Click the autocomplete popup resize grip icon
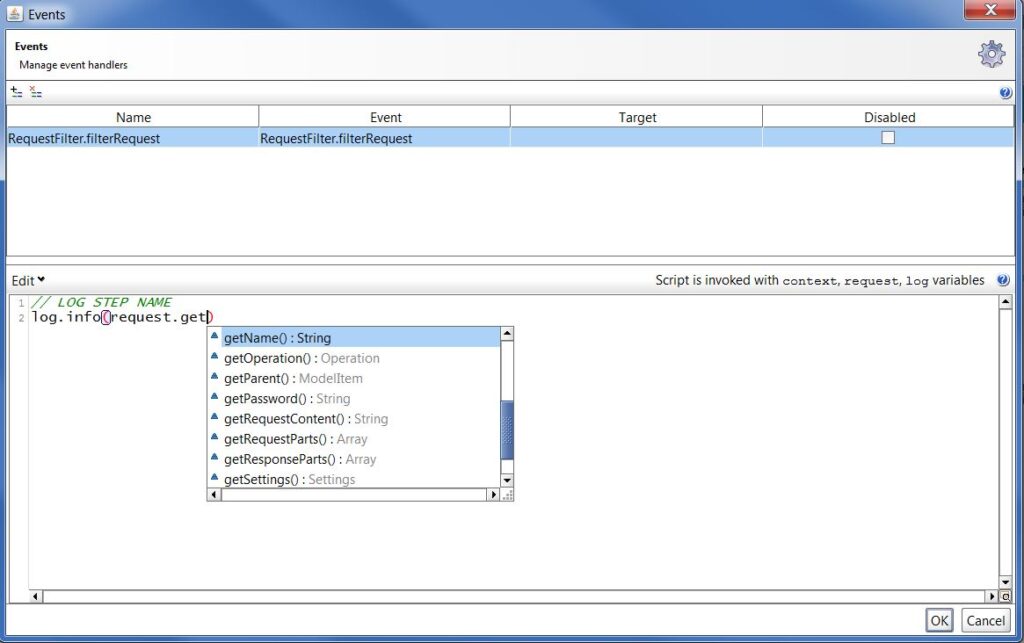The width and height of the screenshot is (1024, 643). [x=507, y=495]
